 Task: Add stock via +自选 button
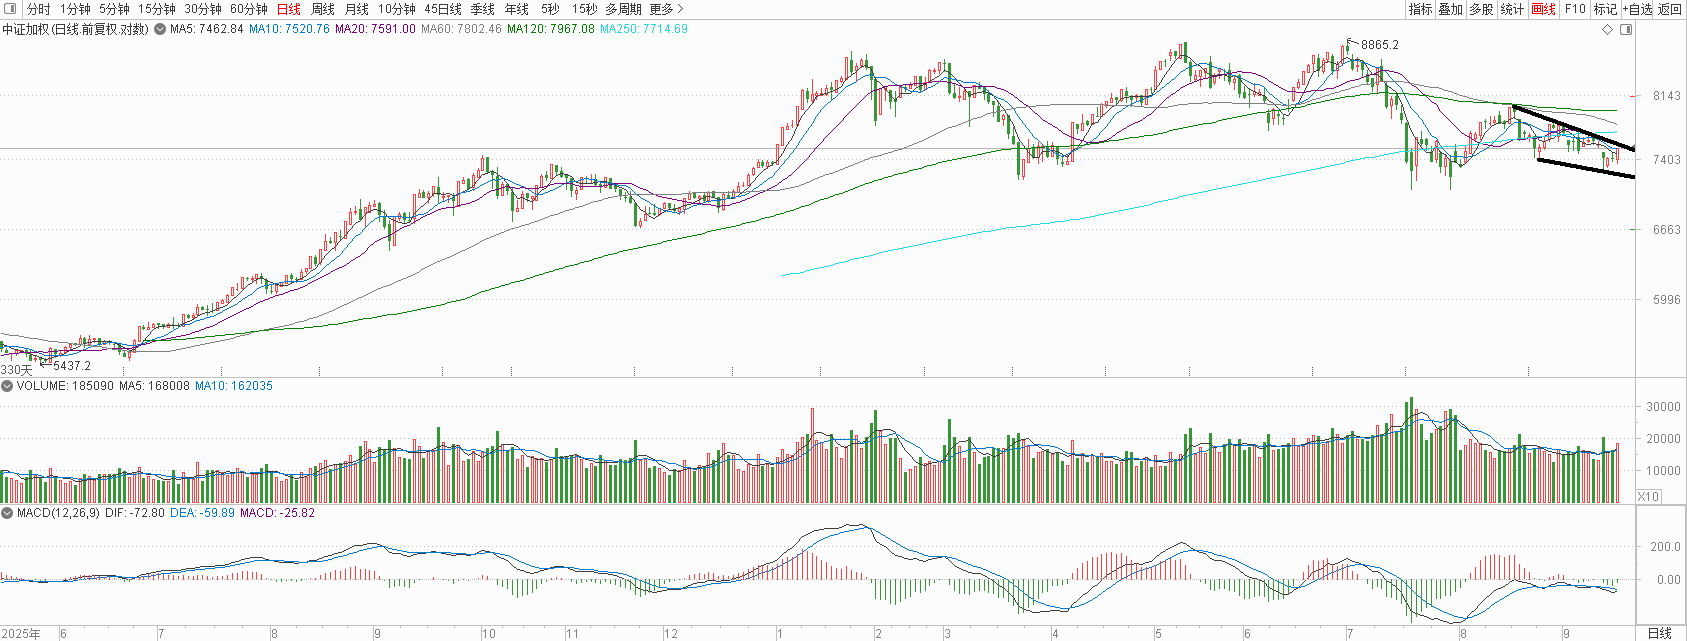pyautogui.click(x=1638, y=9)
